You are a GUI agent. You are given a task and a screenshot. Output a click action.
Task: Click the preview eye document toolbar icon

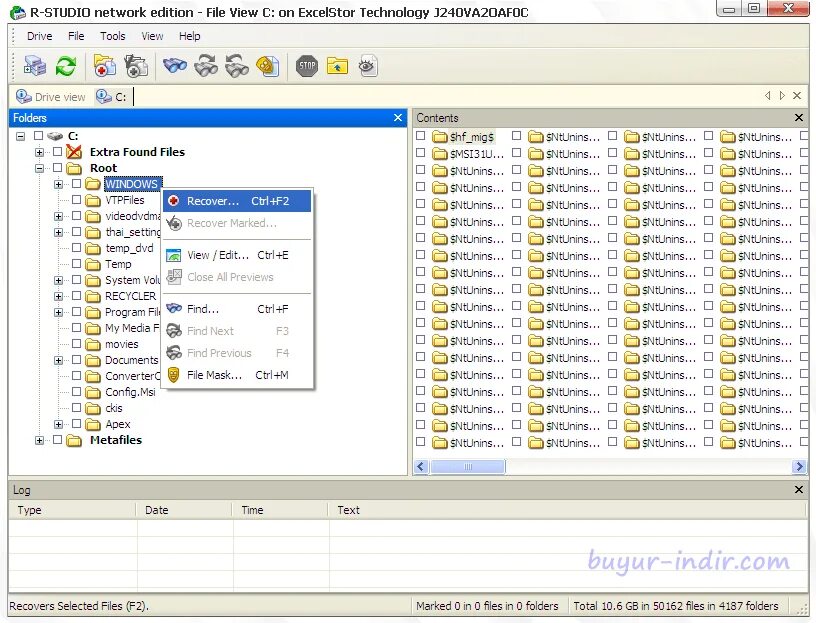368,66
